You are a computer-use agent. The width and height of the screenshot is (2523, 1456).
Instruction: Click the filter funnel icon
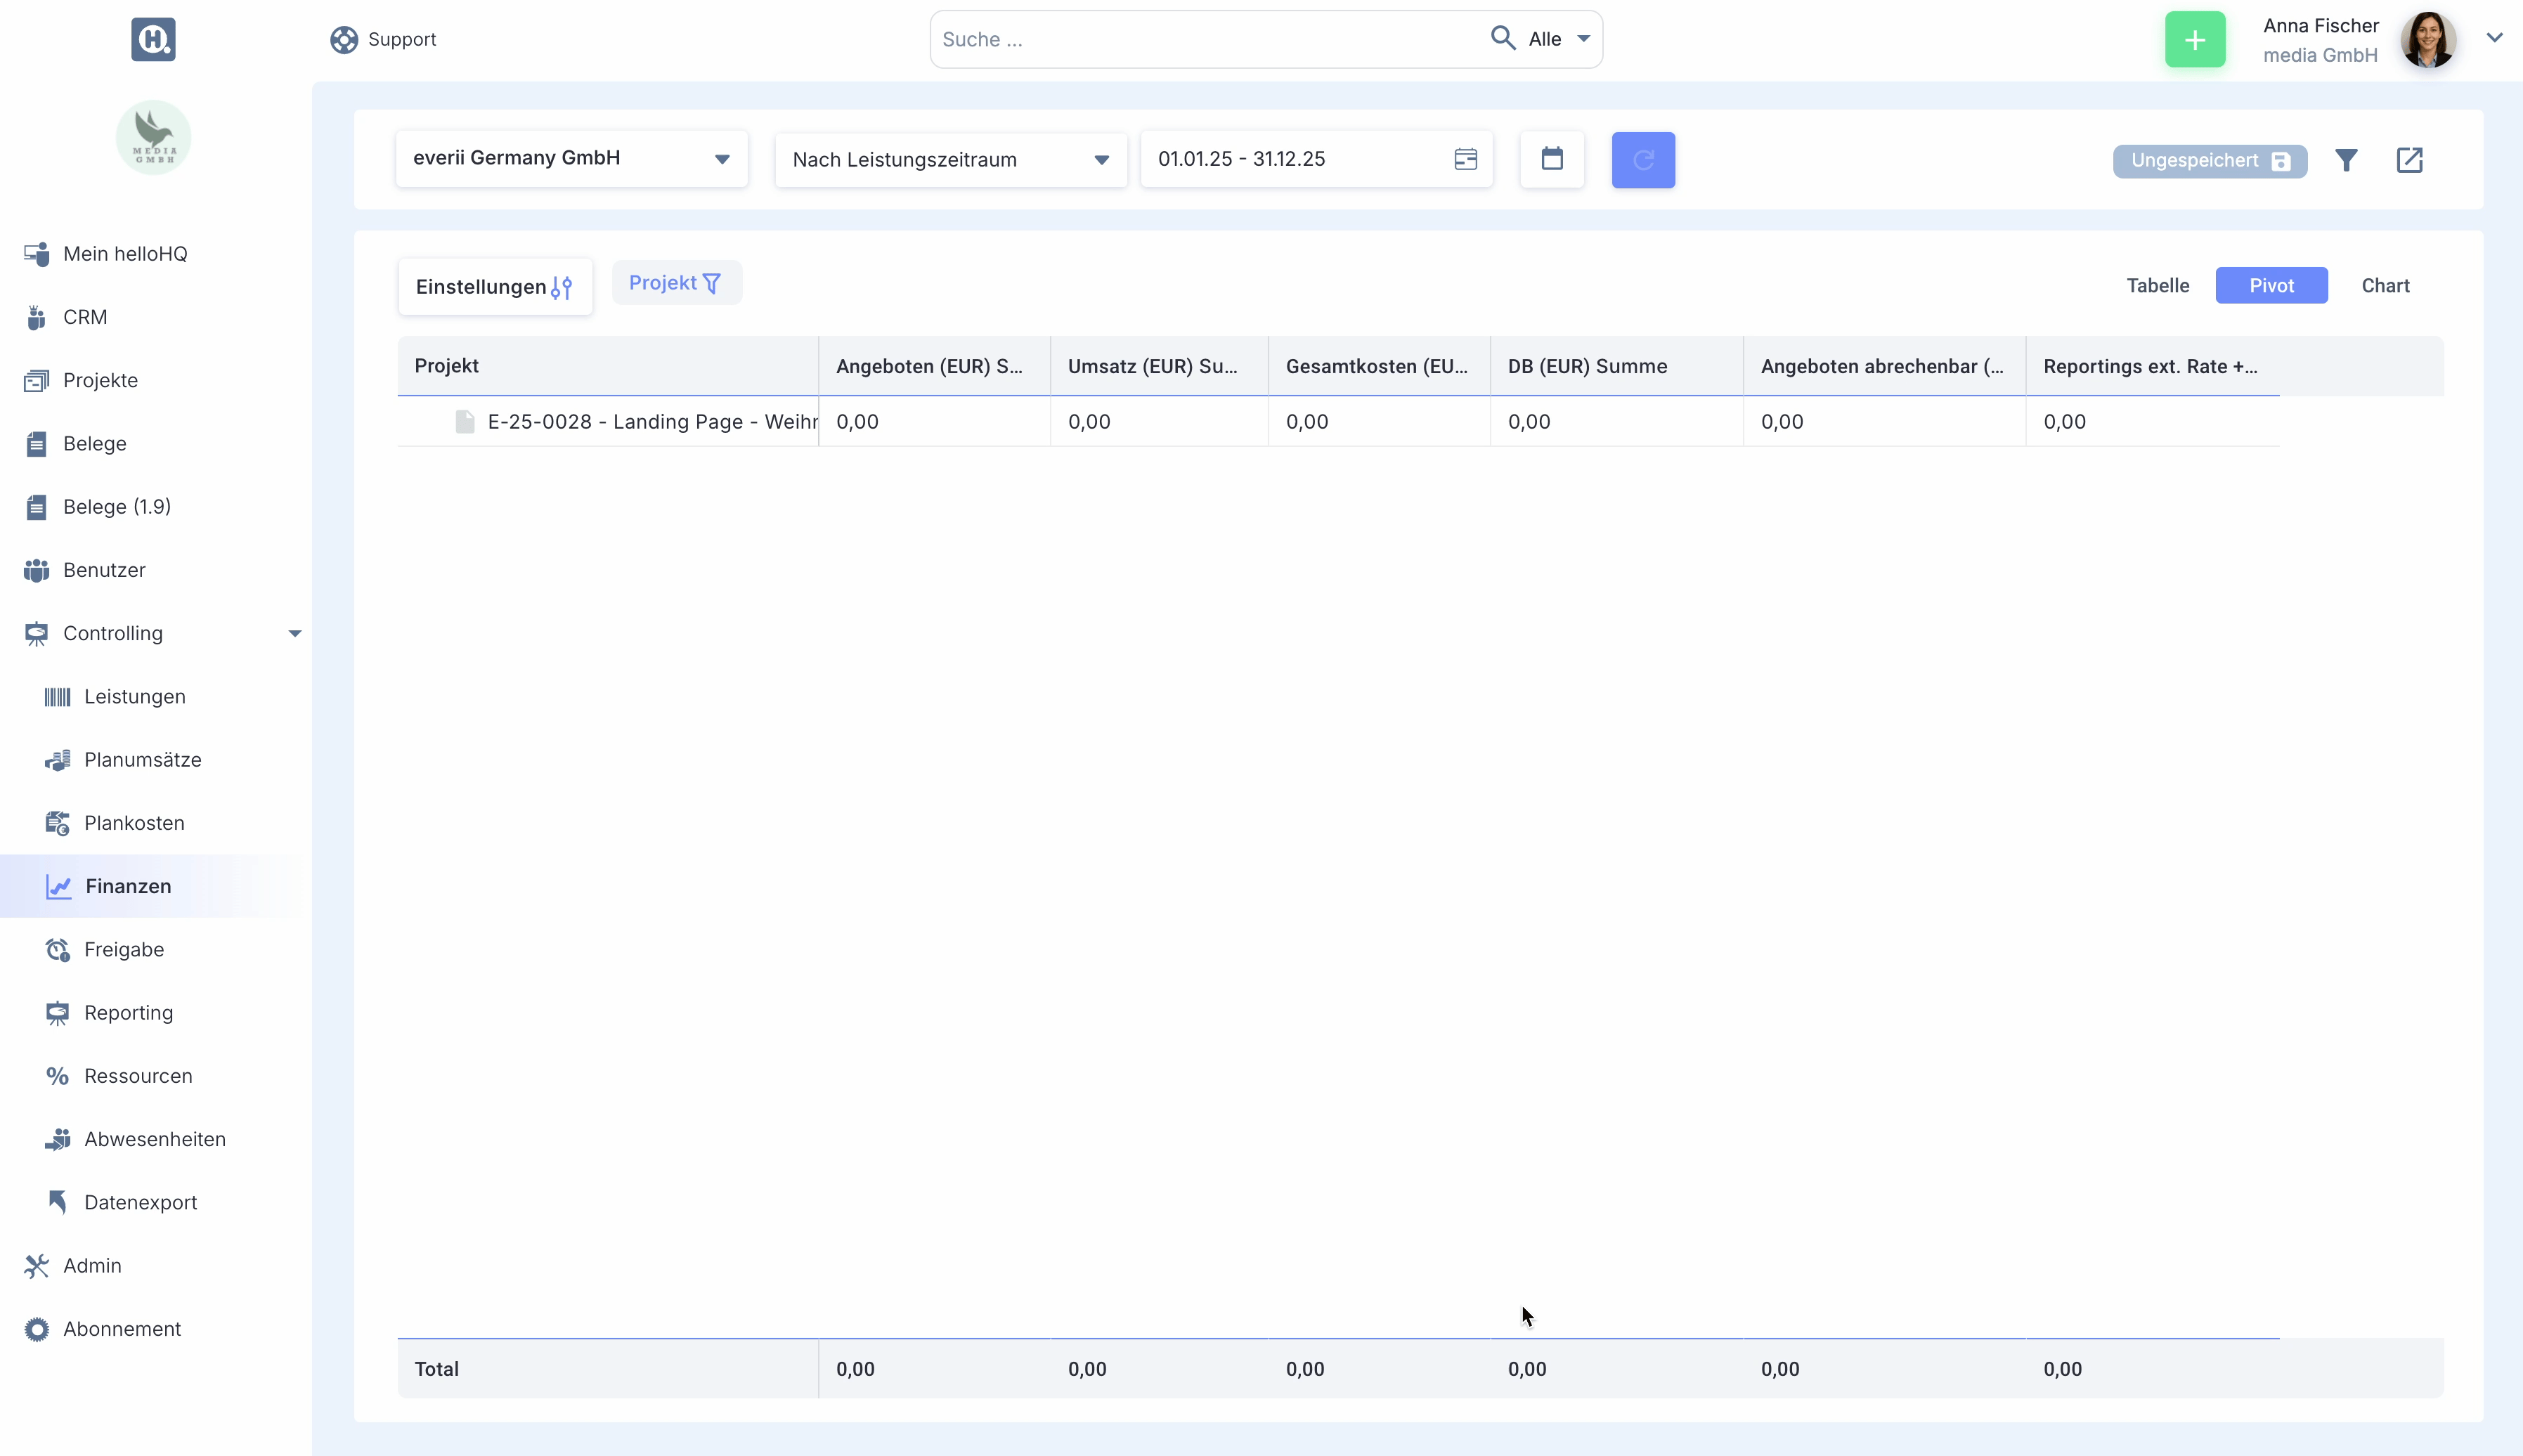[x=2346, y=160]
